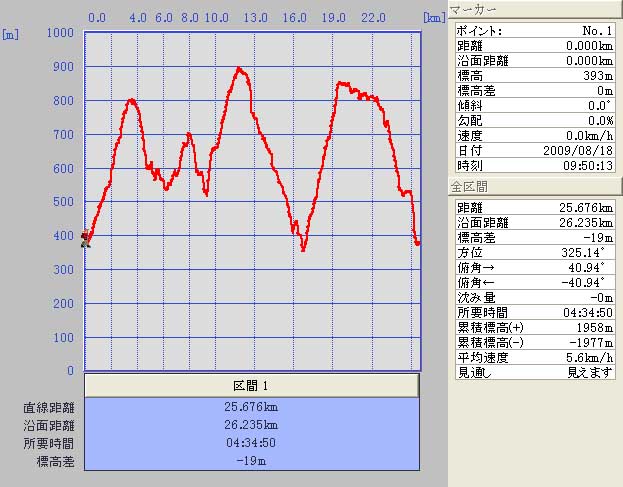Click the 直線距離 label left of the table

click(x=49, y=408)
